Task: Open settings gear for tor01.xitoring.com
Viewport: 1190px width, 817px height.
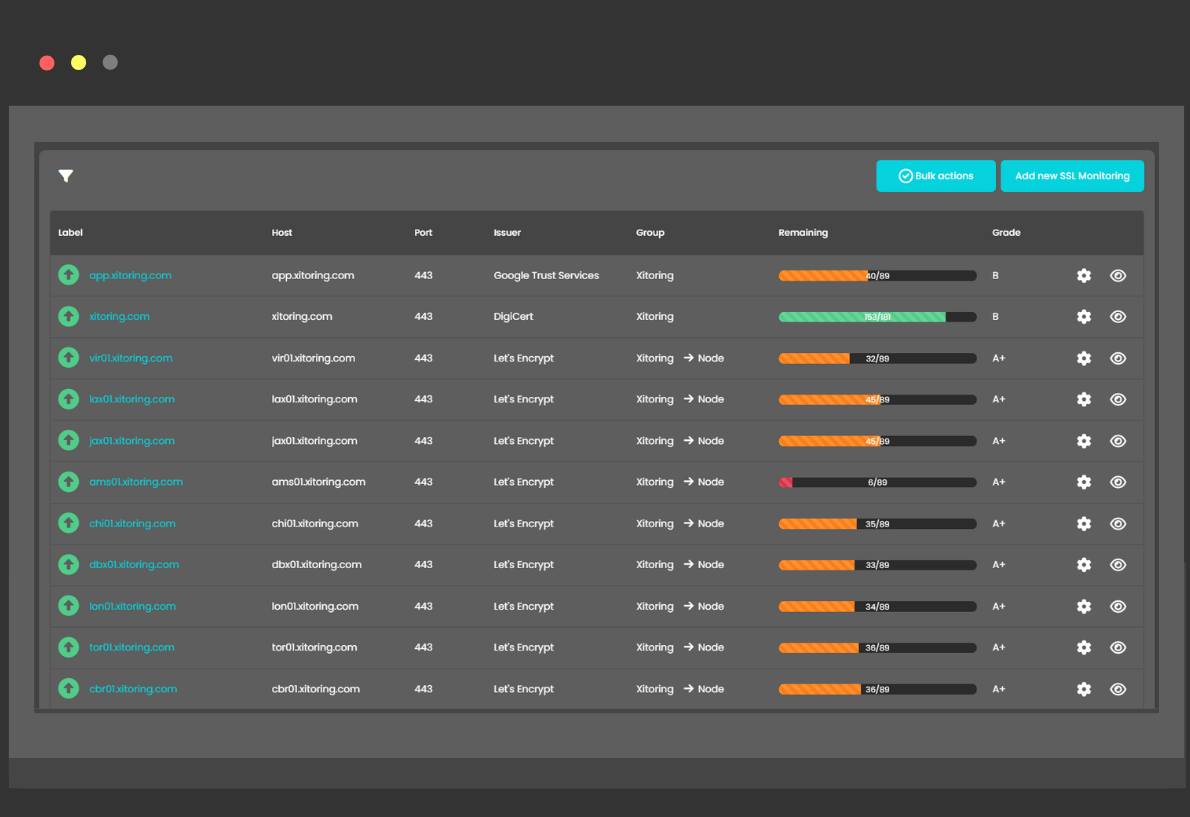Action: tap(1084, 647)
